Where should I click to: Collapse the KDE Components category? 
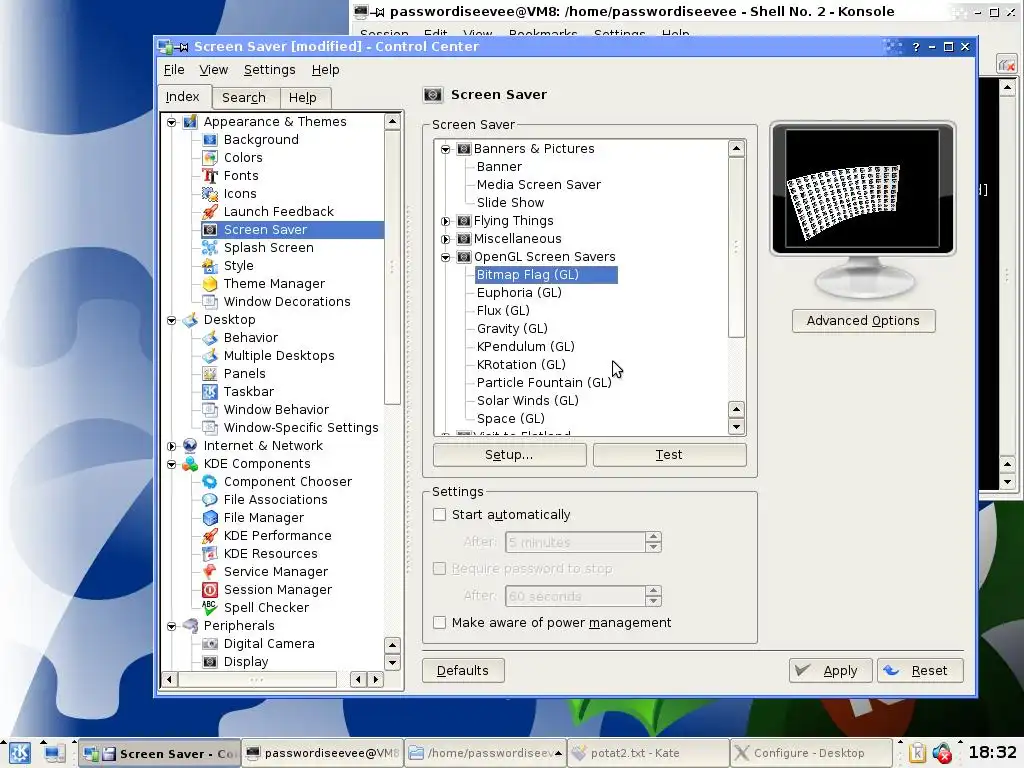coord(172,464)
